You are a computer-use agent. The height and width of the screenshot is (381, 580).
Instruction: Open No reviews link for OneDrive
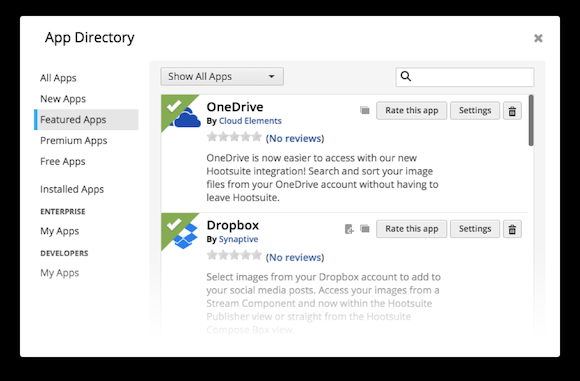click(x=295, y=138)
